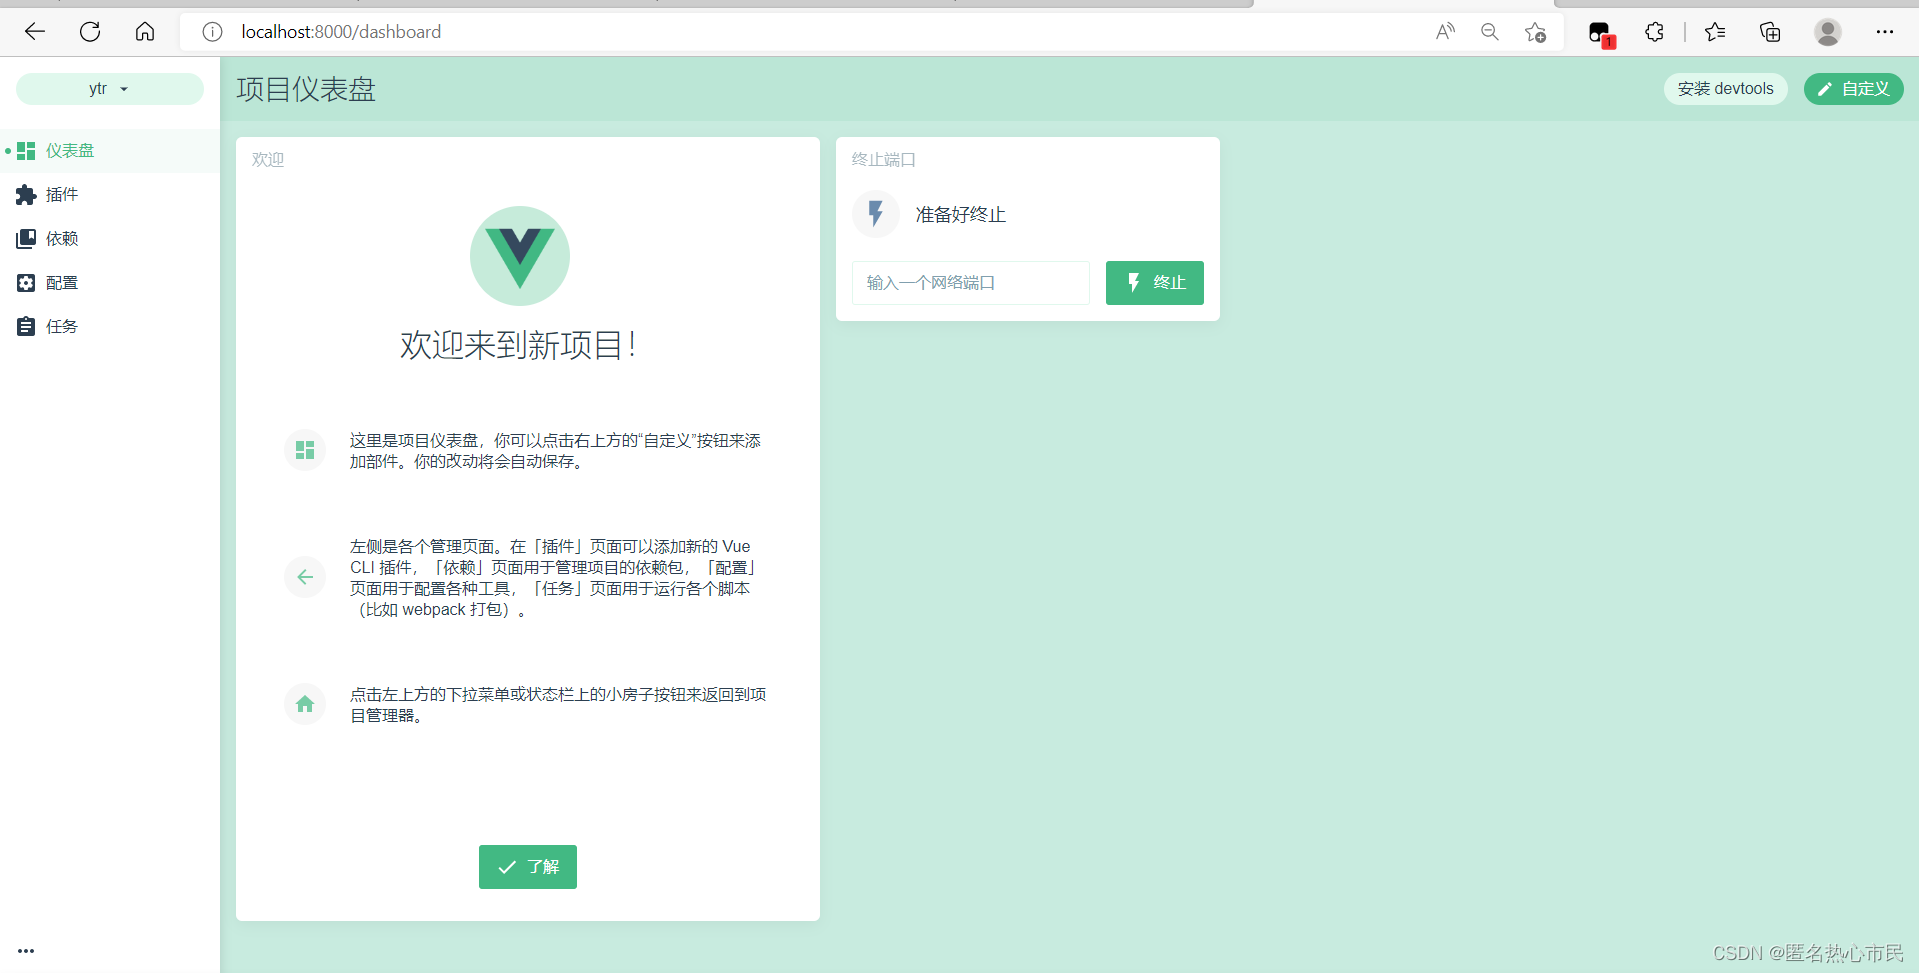
Task: Open extension with red badge icon
Action: click(1601, 34)
